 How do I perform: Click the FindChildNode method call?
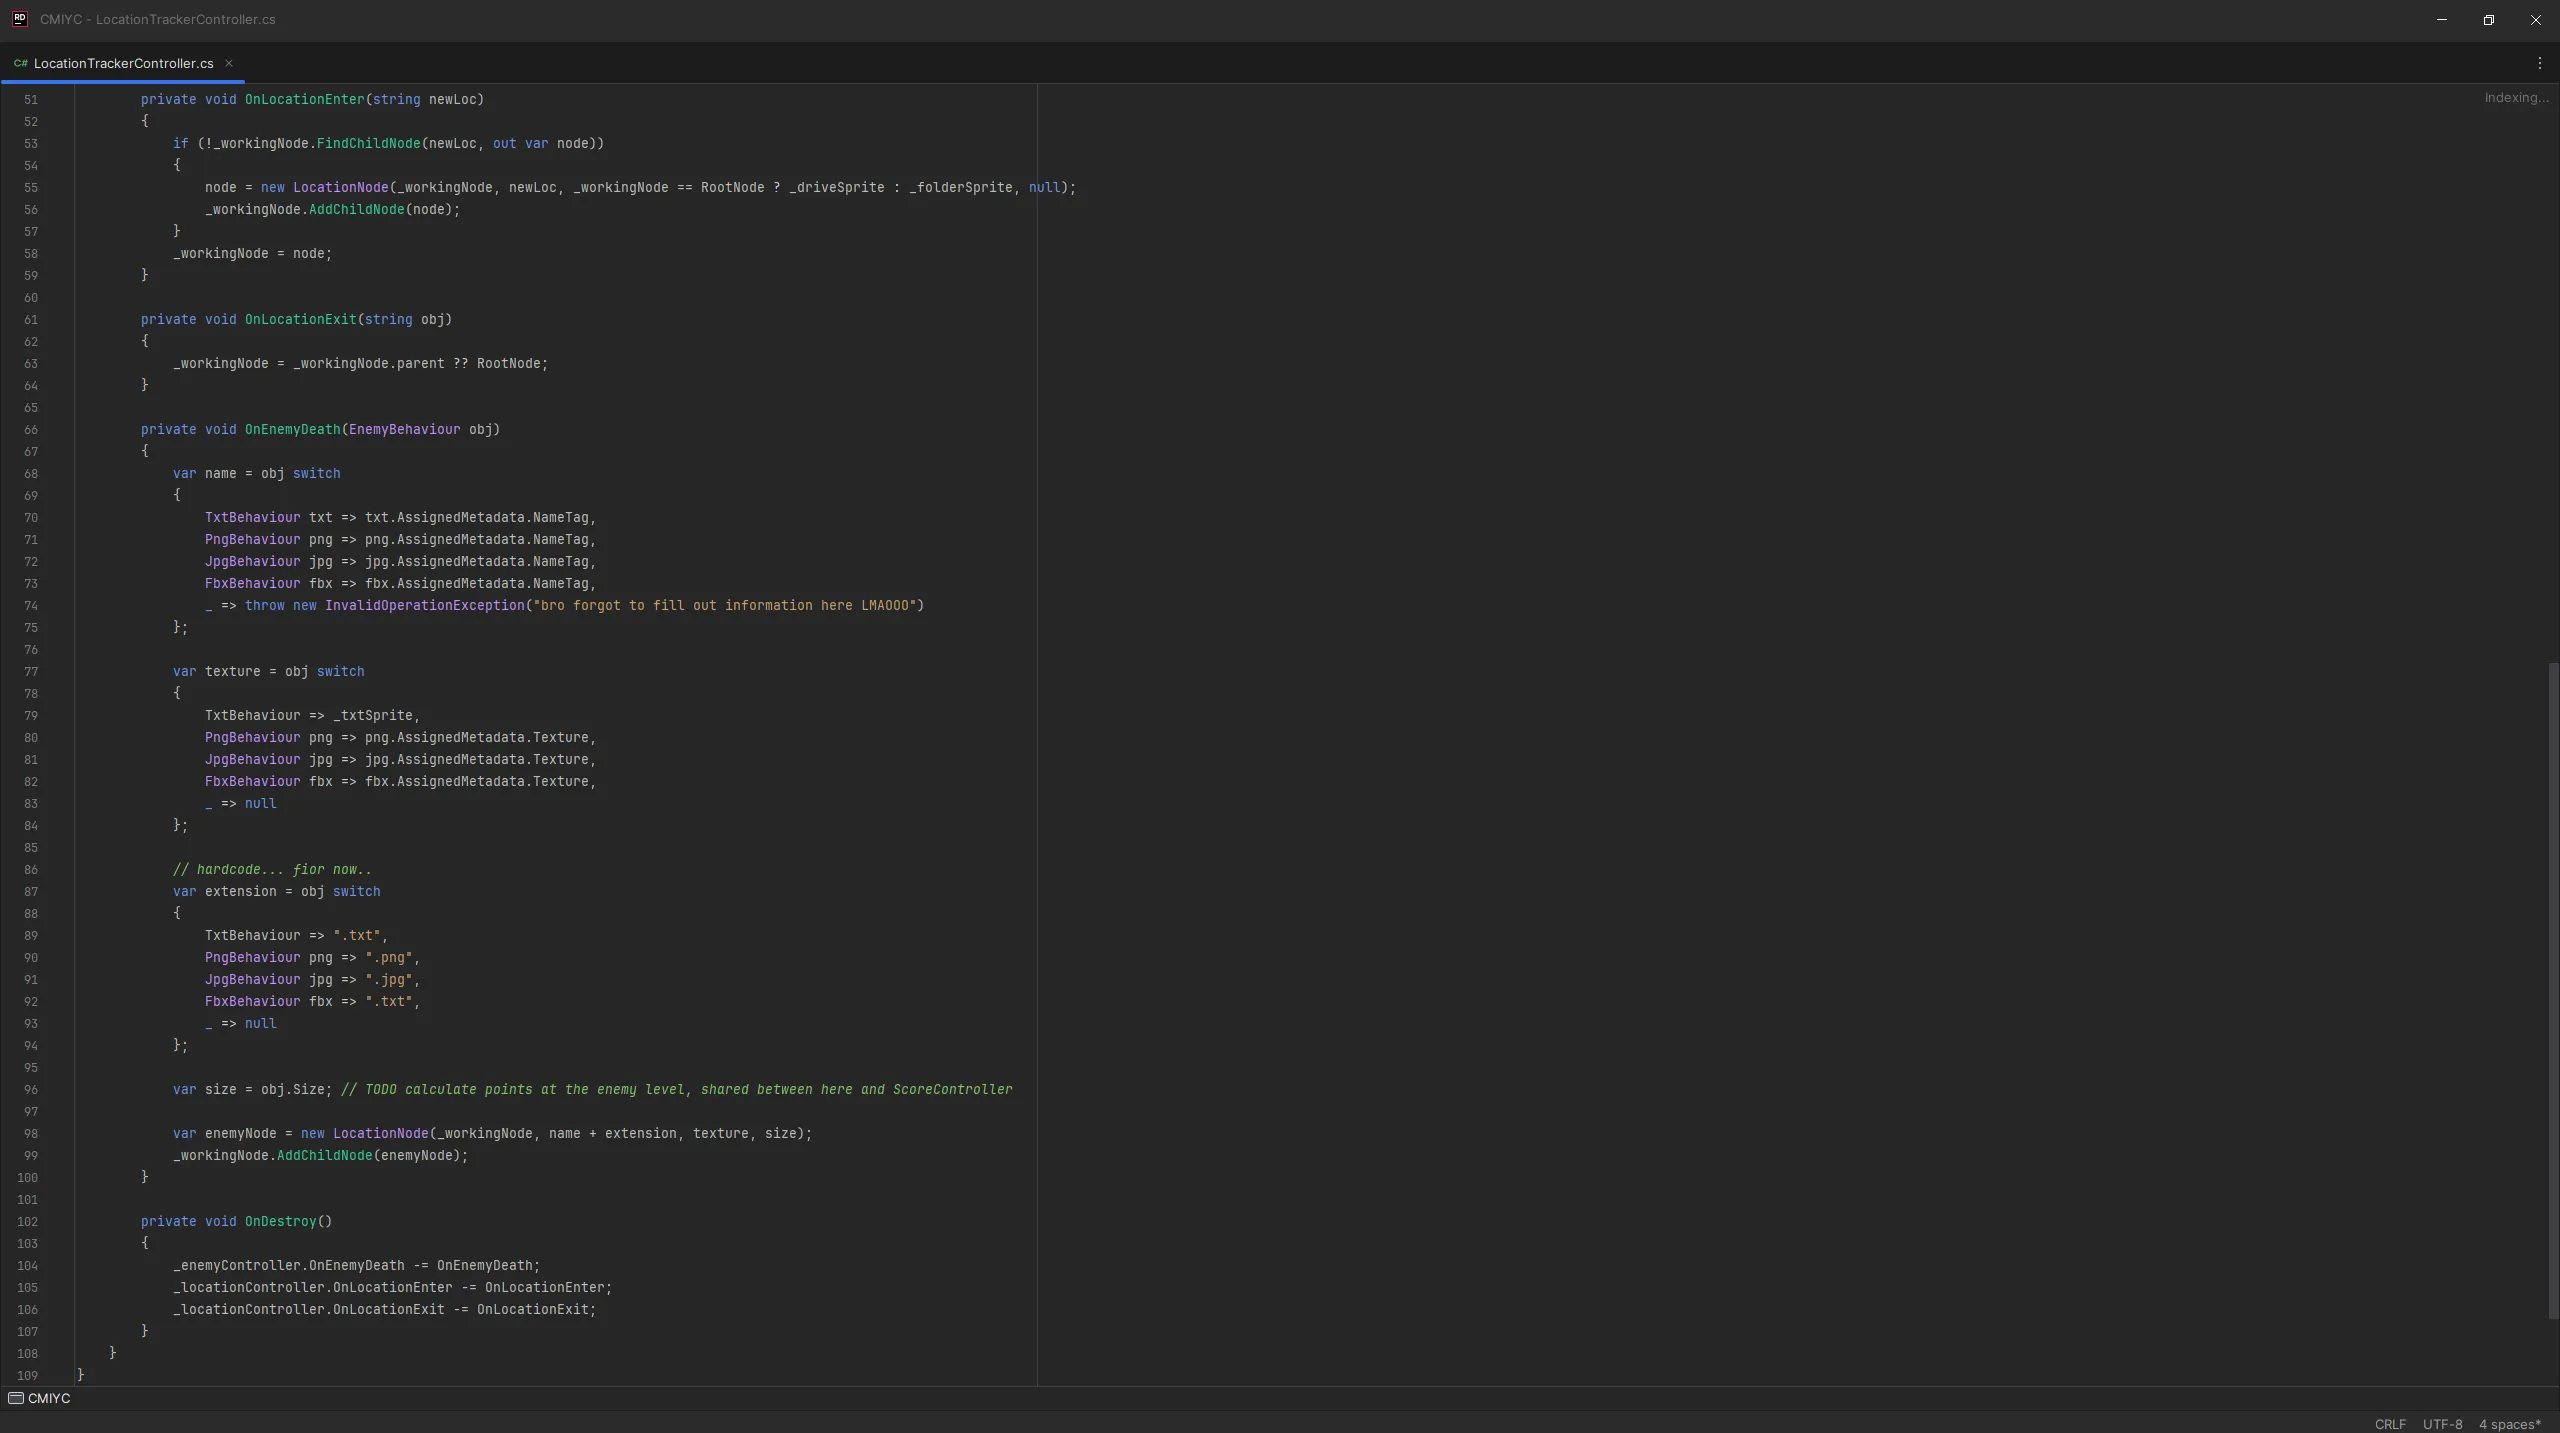click(368, 143)
